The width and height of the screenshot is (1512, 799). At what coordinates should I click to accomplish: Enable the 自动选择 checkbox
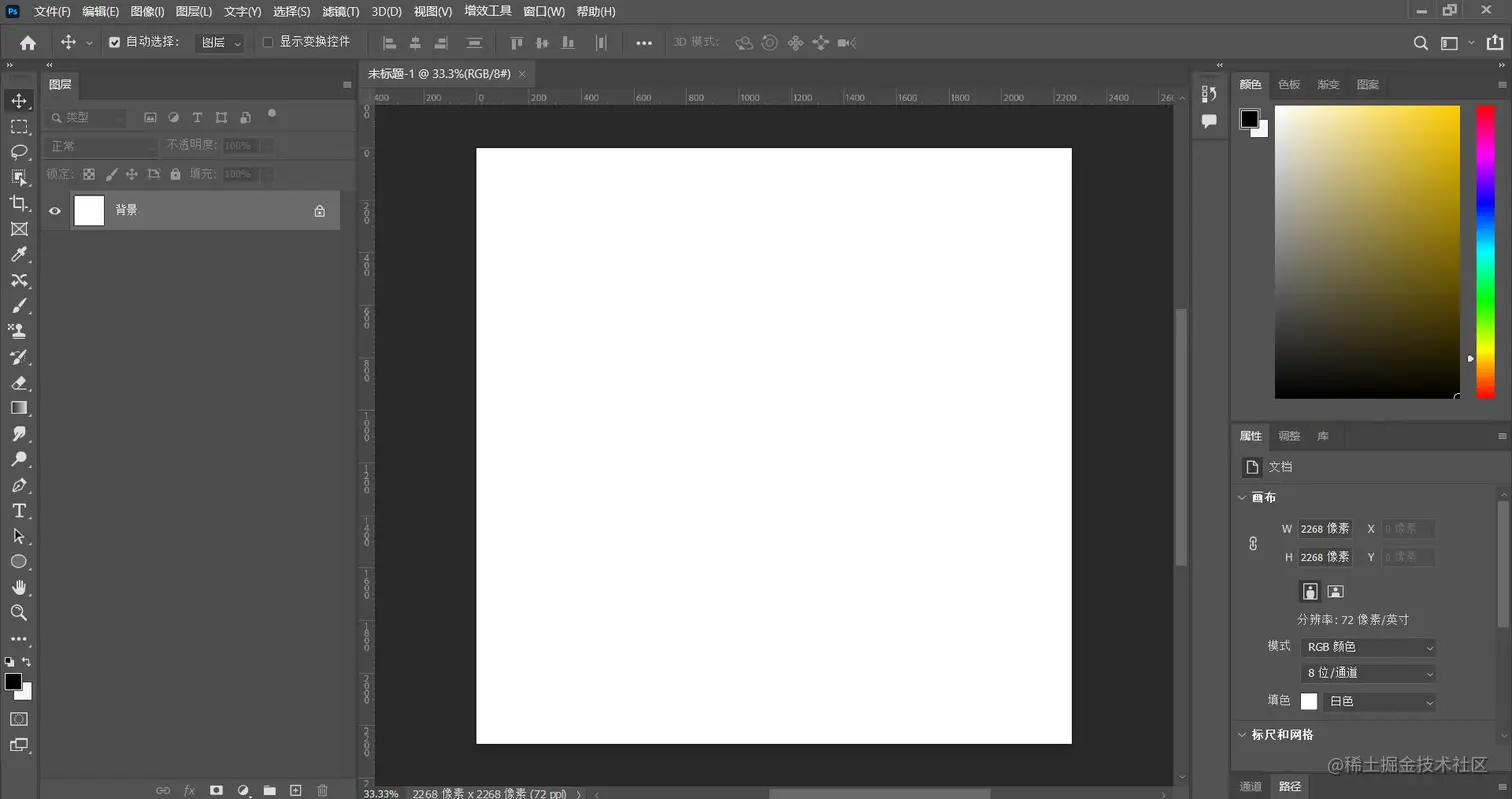[x=115, y=42]
